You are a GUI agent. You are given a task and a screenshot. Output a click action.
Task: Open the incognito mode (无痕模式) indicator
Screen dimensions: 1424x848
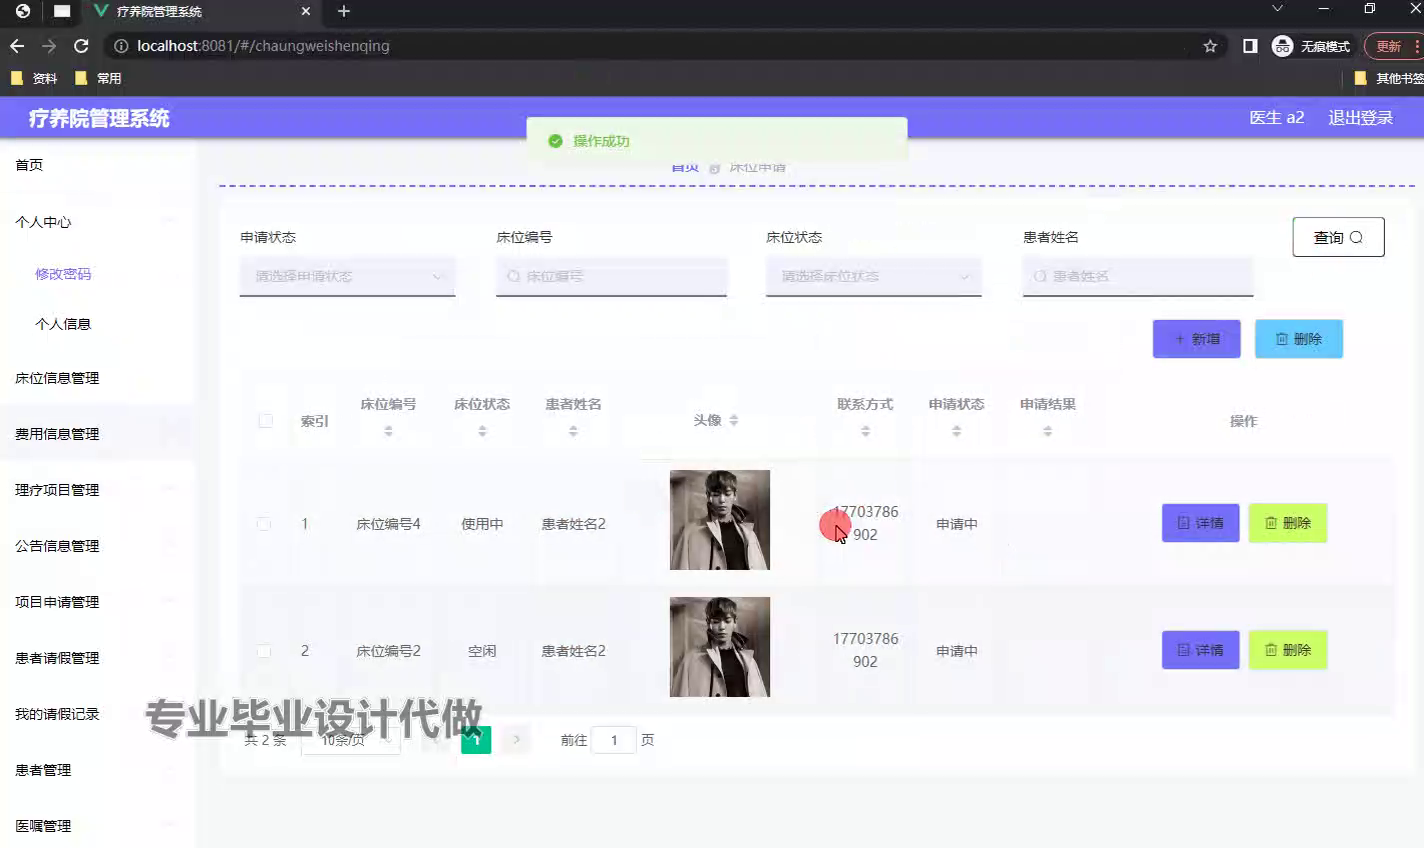coord(1311,46)
